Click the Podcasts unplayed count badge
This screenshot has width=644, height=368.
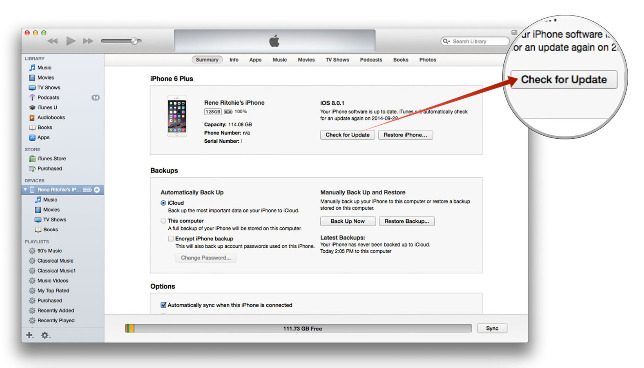(x=96, y=98)
